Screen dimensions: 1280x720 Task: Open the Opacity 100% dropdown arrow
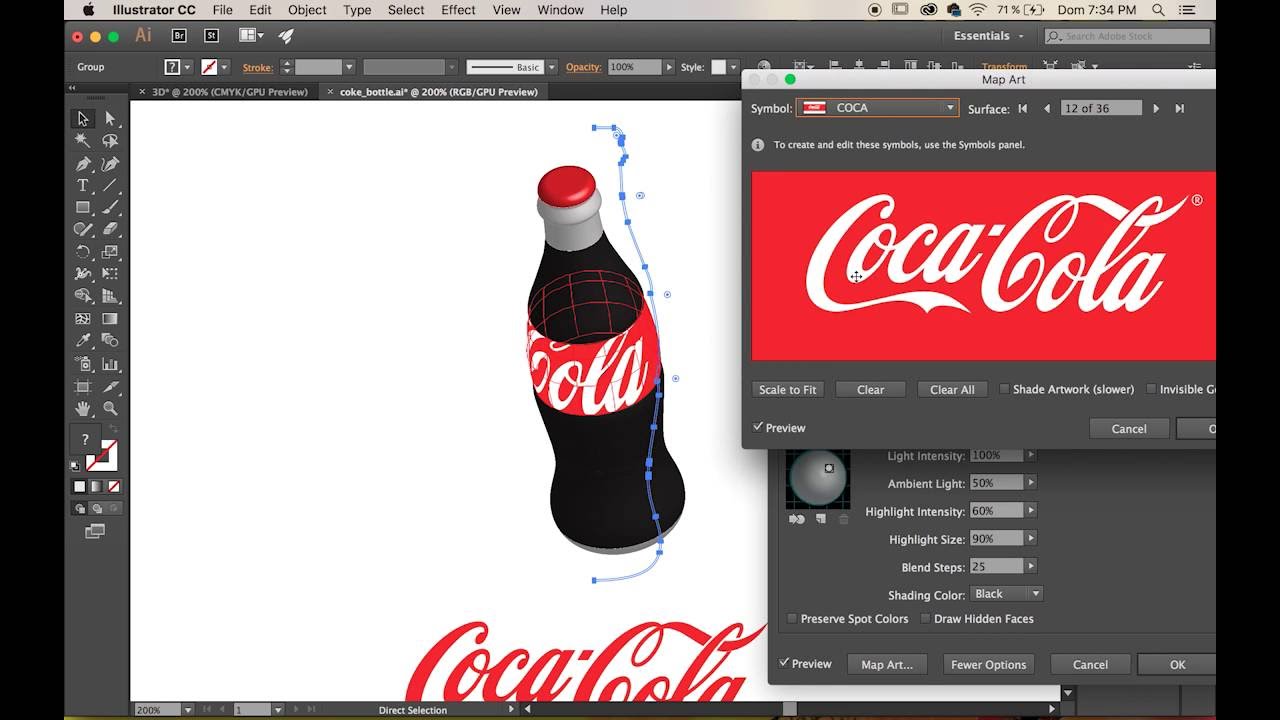tap(669, 67)
